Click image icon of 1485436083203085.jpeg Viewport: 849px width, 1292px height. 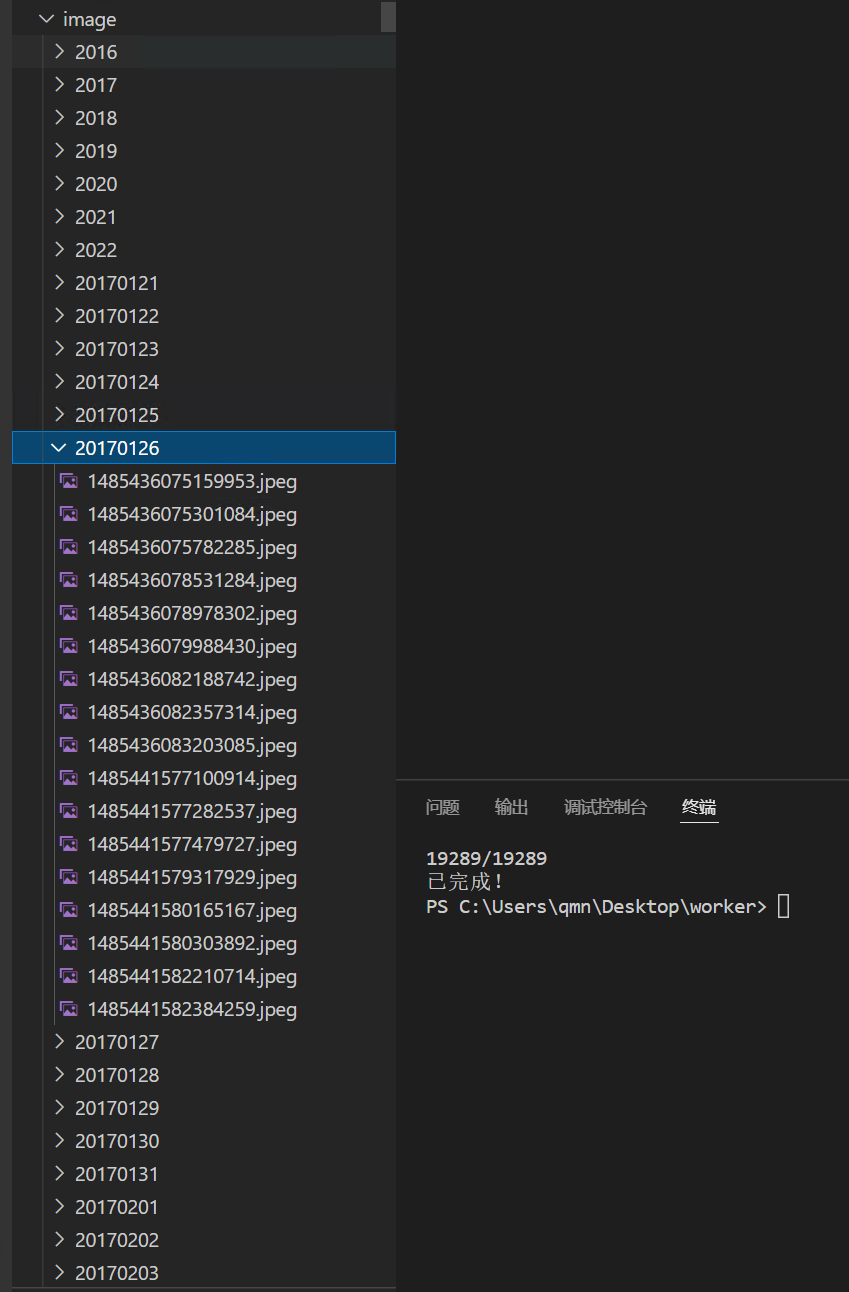(69, 745)
